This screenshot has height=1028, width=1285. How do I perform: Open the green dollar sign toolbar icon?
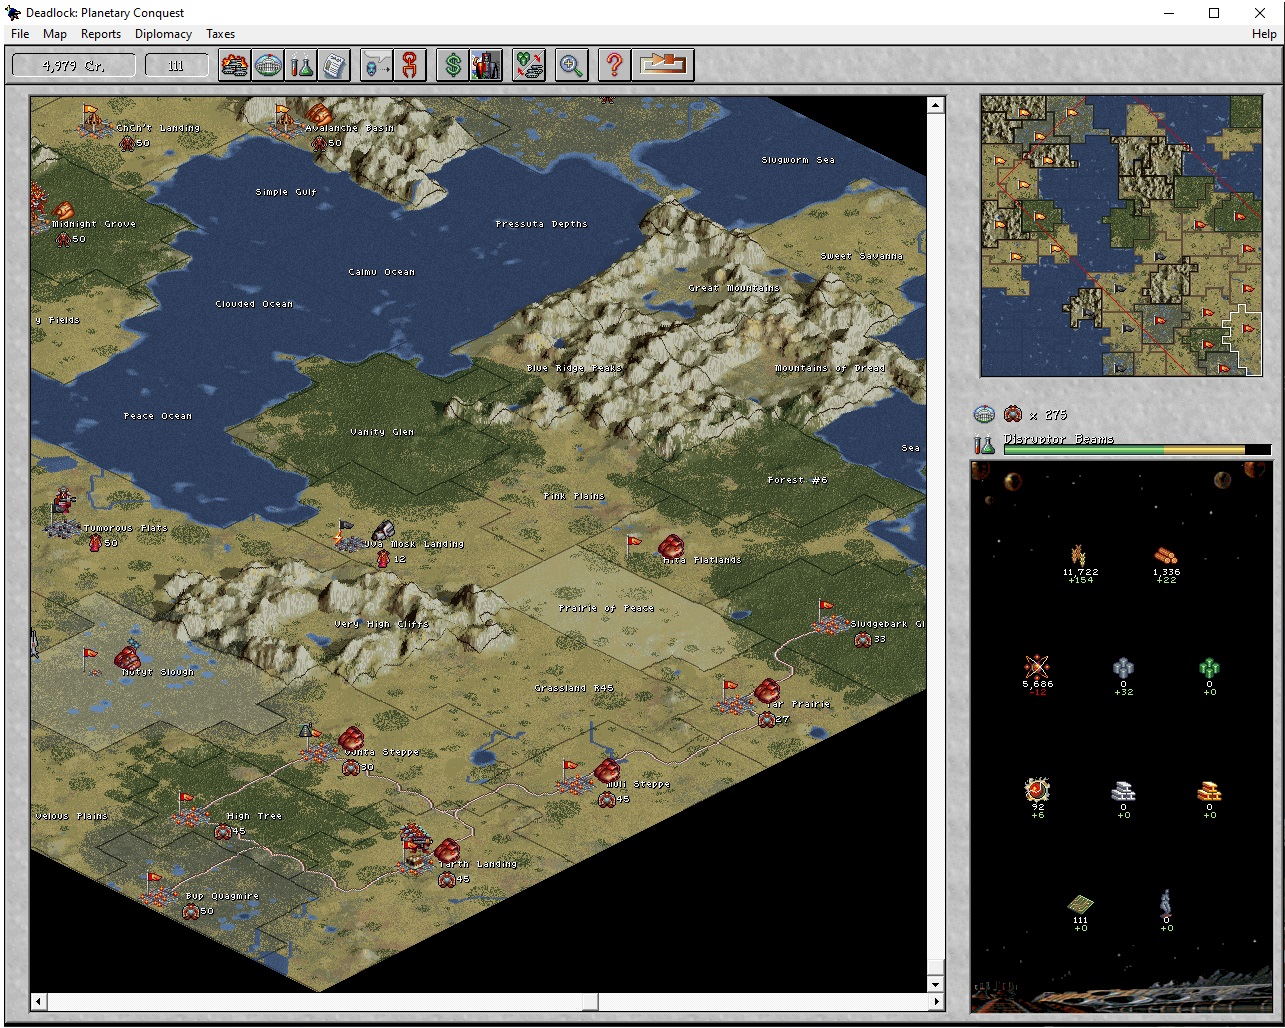[x=453, y=66]
